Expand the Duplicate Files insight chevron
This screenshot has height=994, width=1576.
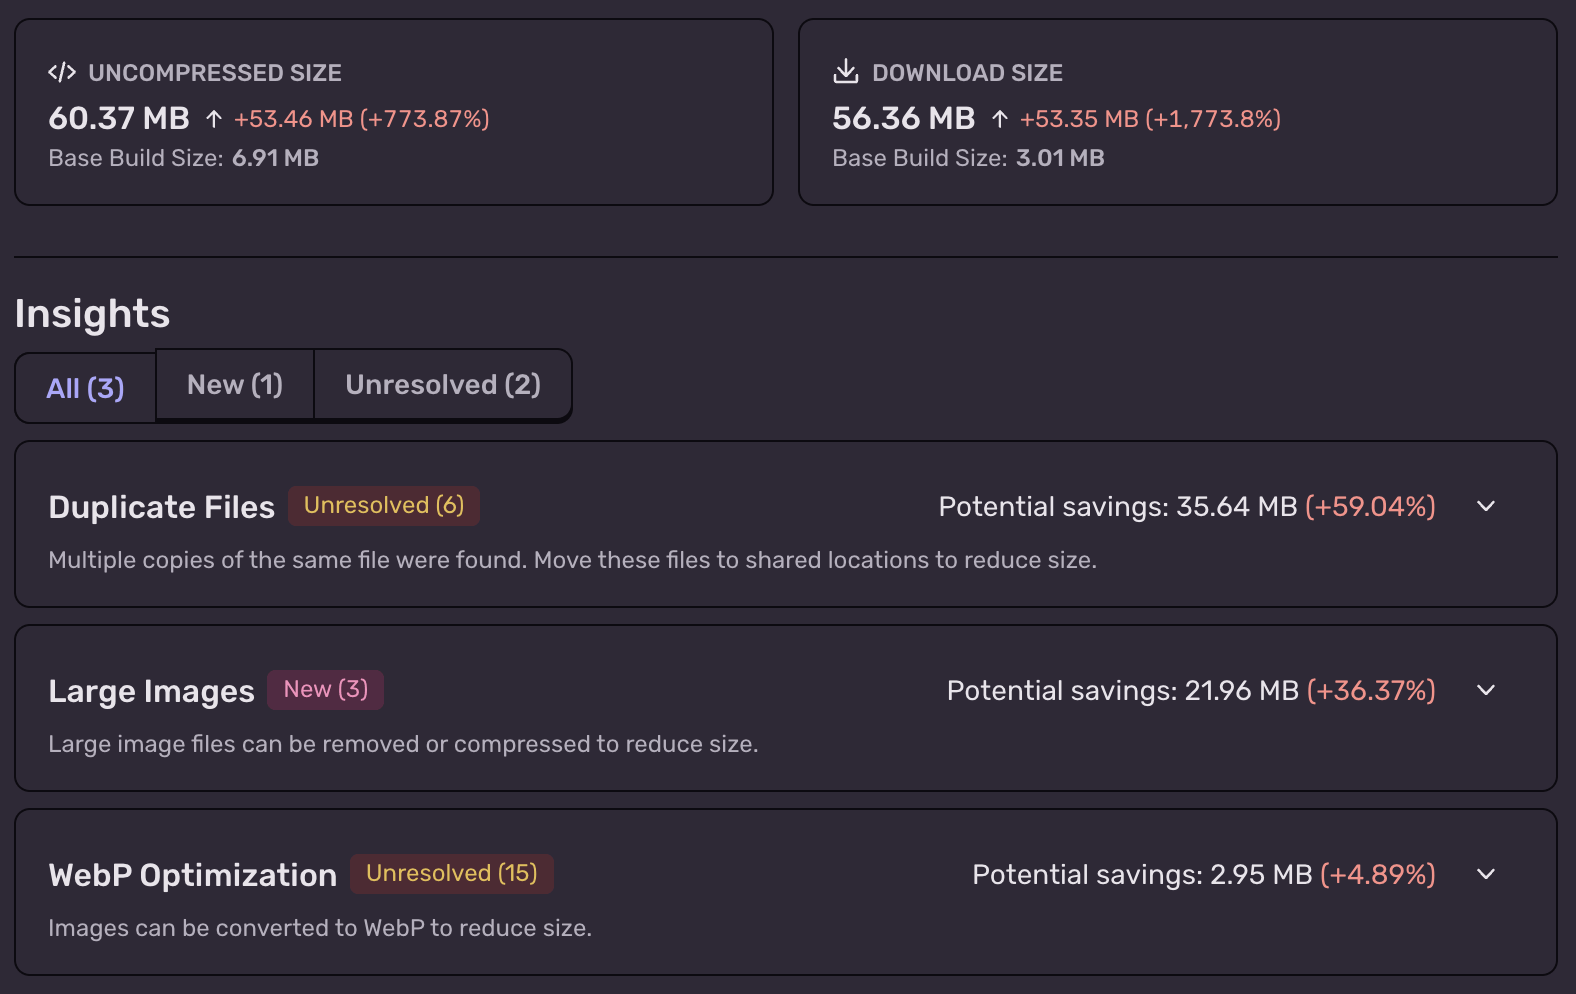(x=1486, y=506)
